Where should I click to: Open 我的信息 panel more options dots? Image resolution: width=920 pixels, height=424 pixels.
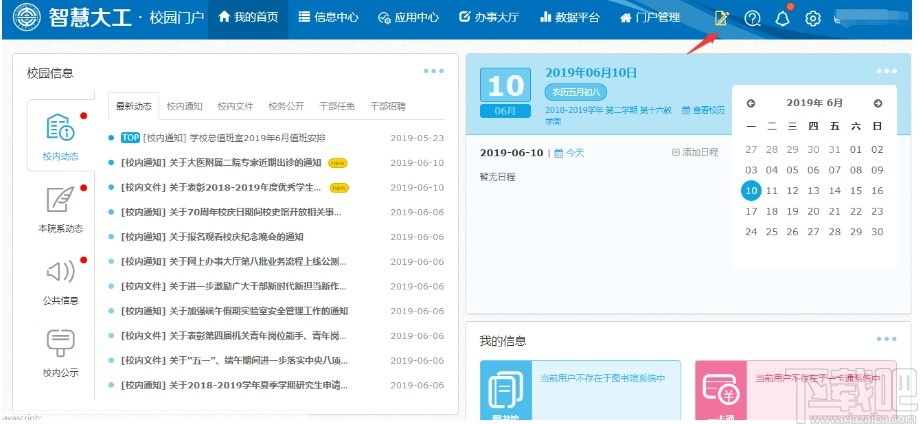[887, 339]
